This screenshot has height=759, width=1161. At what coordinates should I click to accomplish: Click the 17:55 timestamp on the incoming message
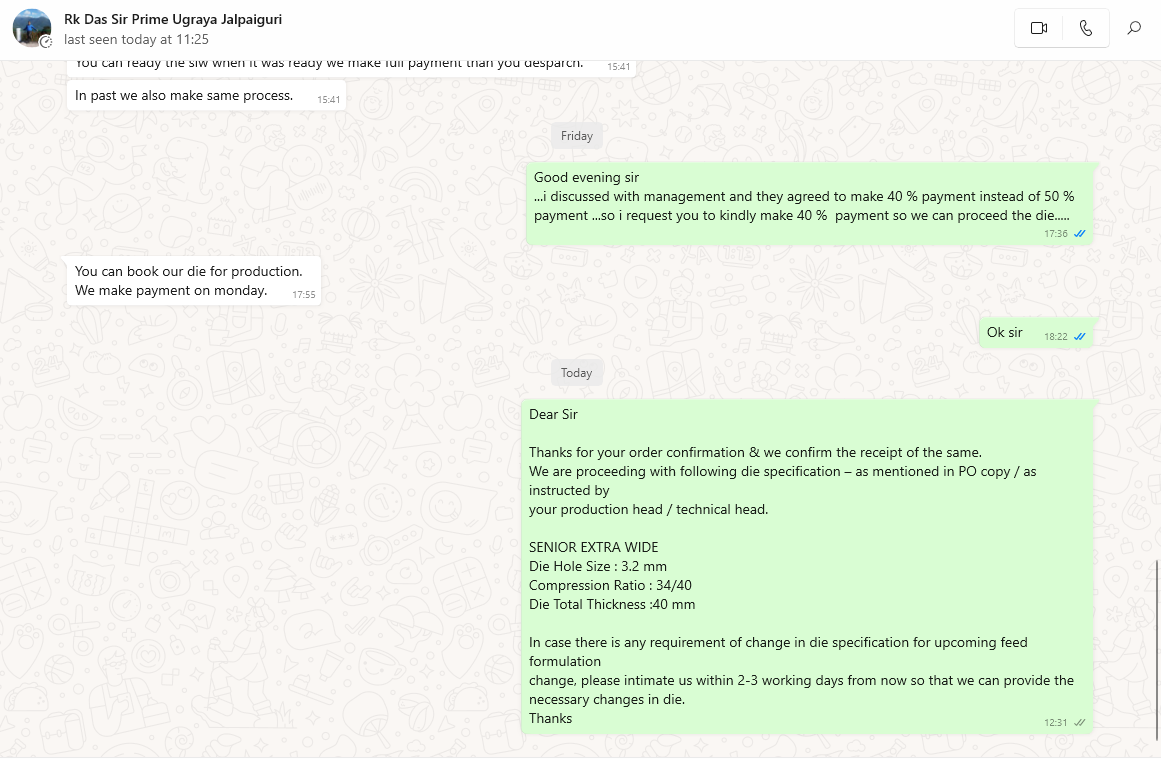click(304, 295)
